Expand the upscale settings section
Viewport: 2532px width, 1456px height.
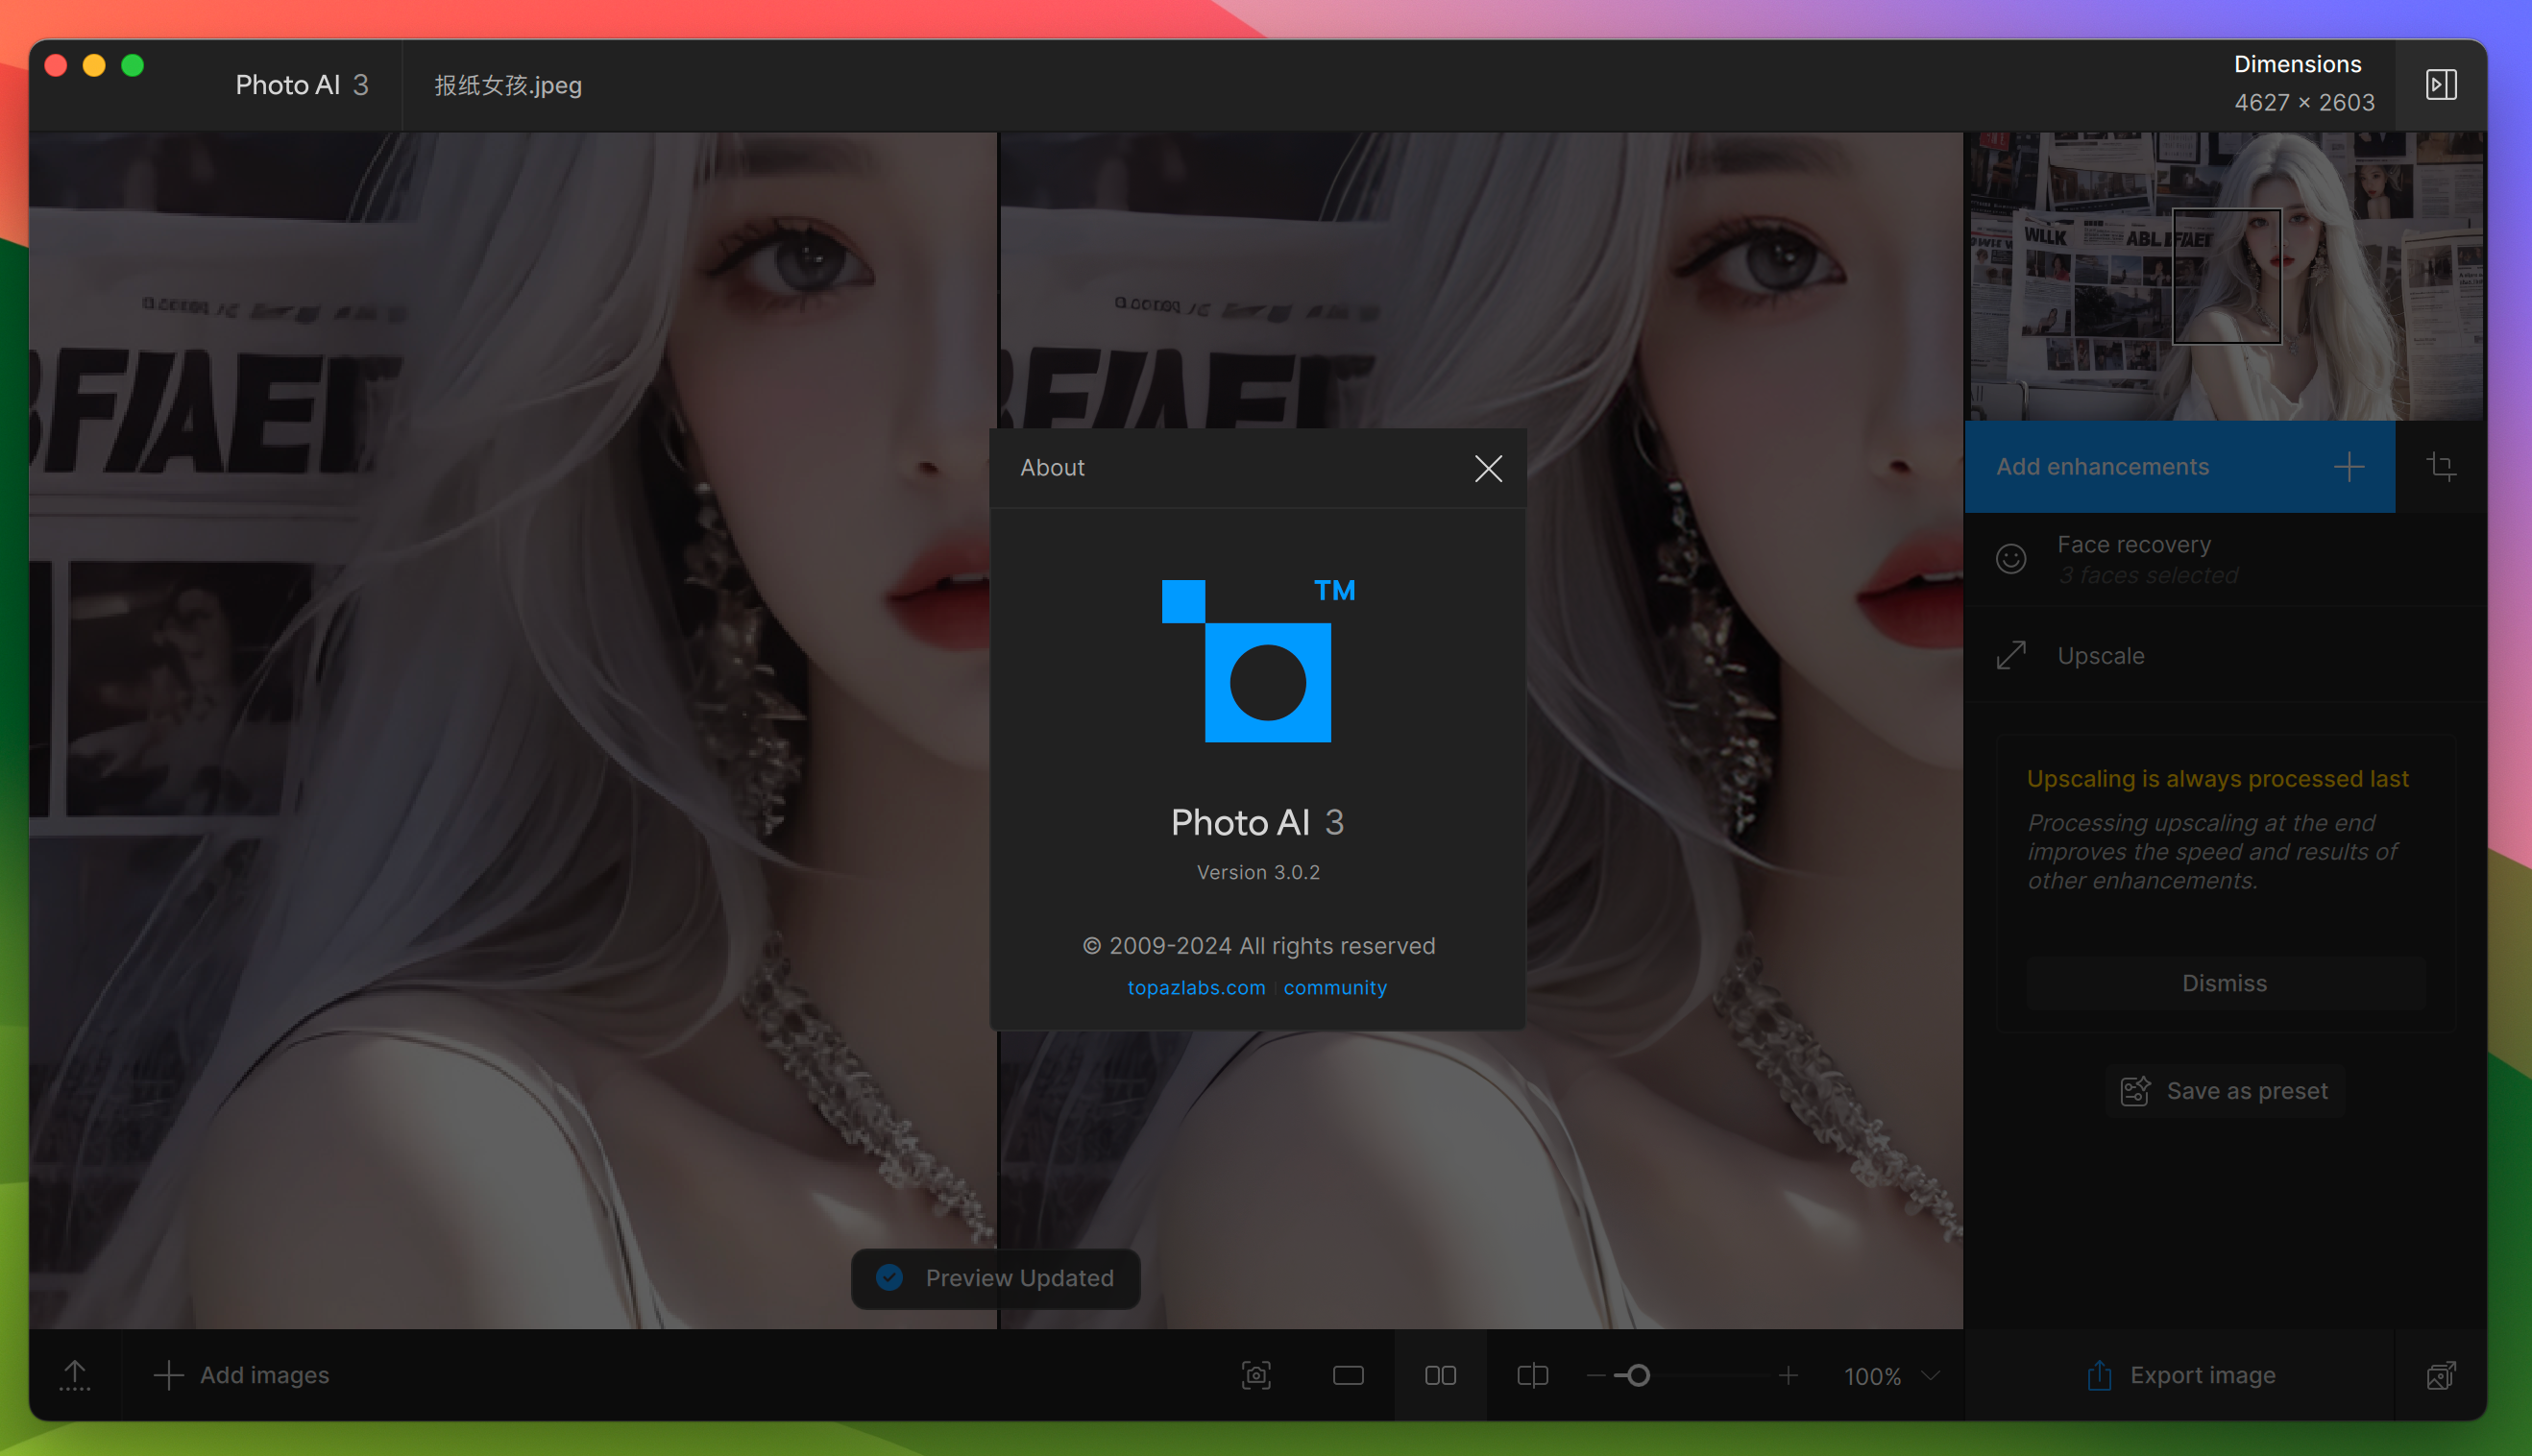pyautogui.click(x=2101, y=654)
